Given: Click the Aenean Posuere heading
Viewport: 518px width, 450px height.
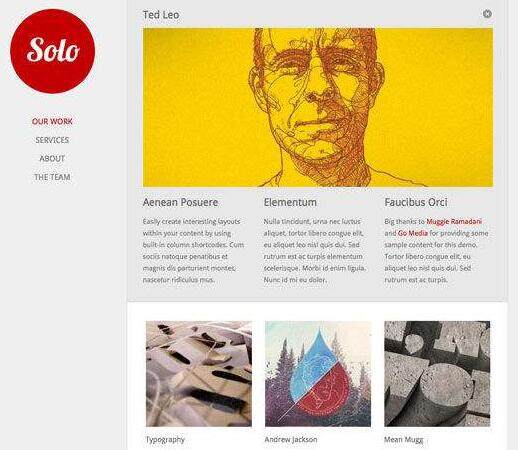Looking at the screenshot, I should 180,202.
